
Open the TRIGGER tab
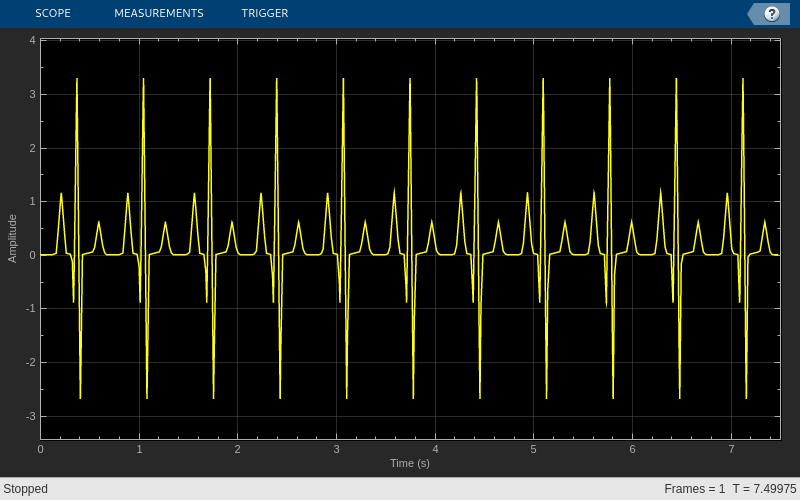click(x=265, y=13)
